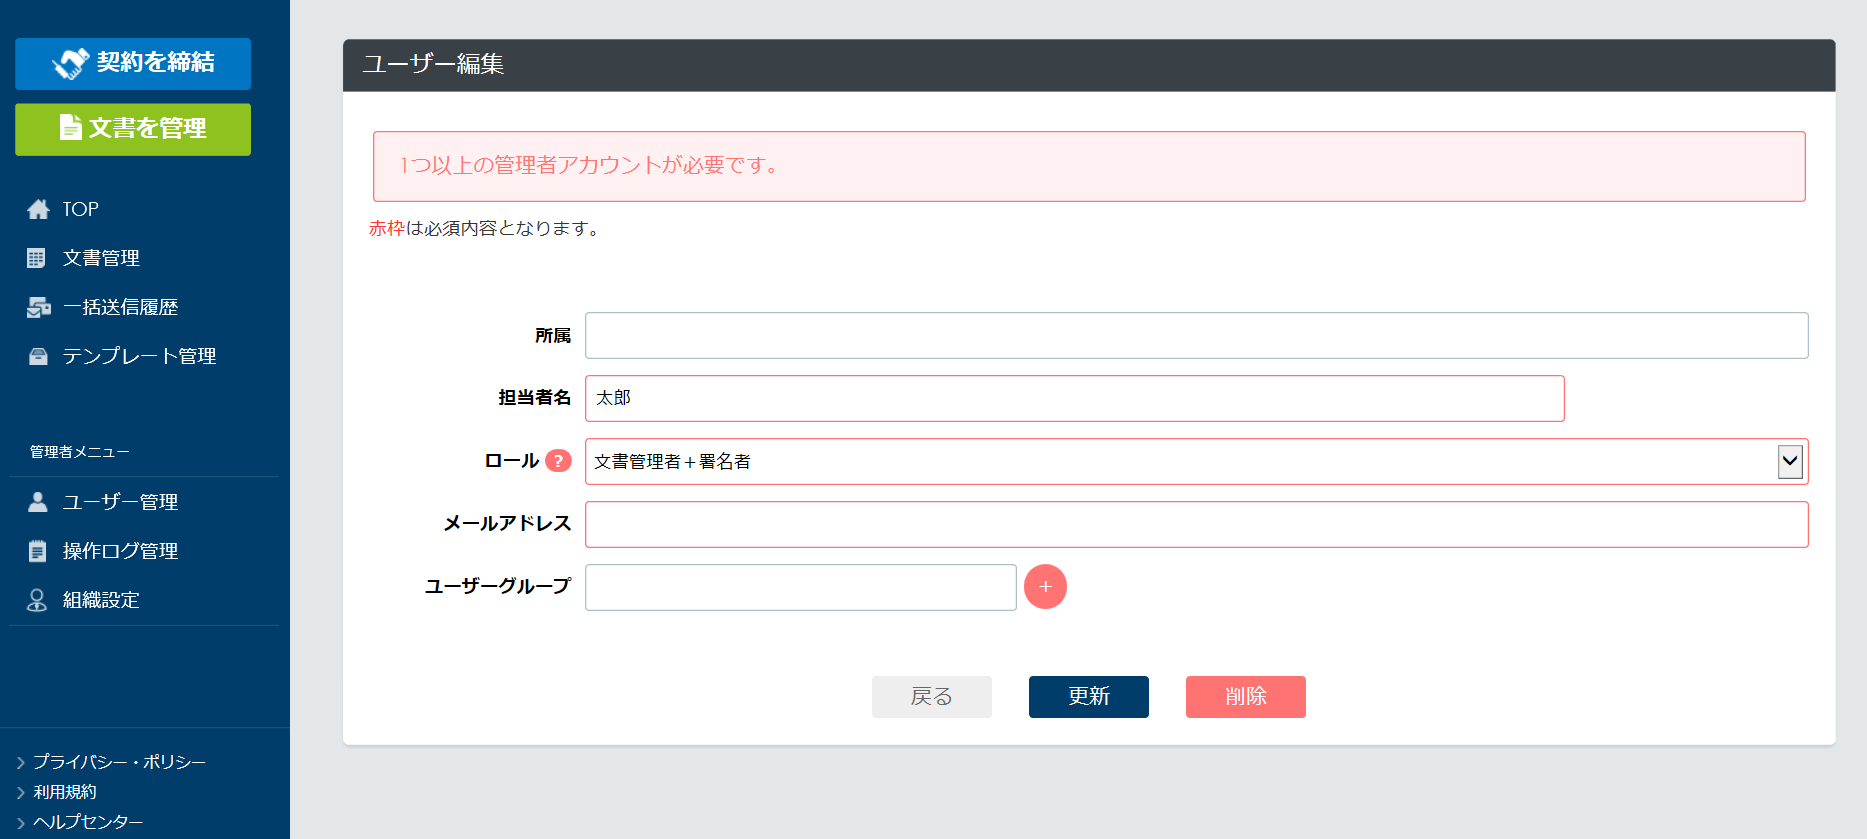Click the 戻る button
Image resolution: width=1867 pixels, height=839 pixels.
pyautogui.click(x=931, y=697)
